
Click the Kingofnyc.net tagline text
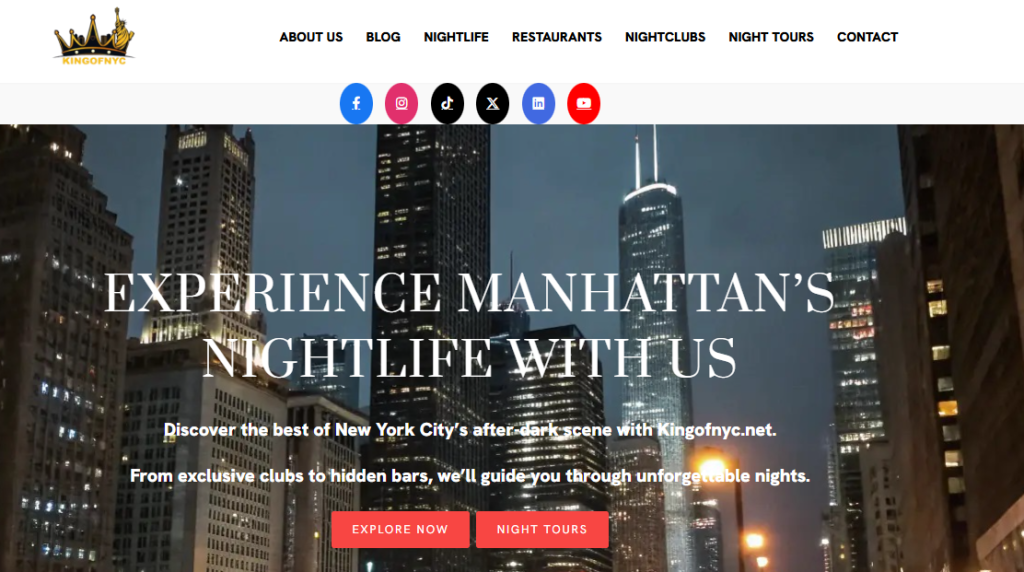tap(470, 430)
